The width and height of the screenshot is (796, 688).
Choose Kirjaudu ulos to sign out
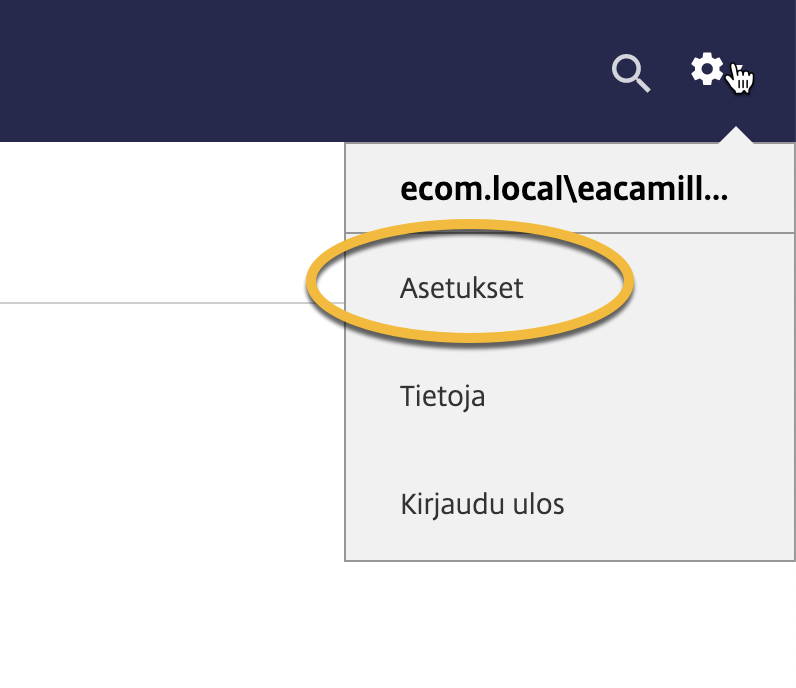click(570, 504)
